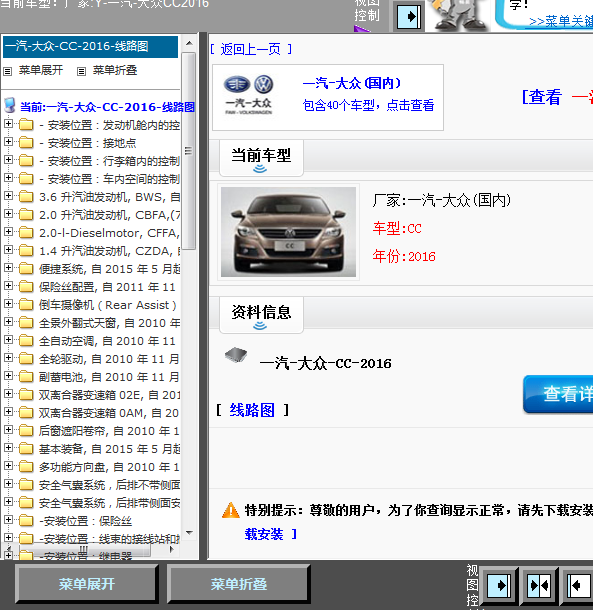Click 包含40个车型，点击查看 link
Screen dimensions: 593x610
(x=368, y=105)
